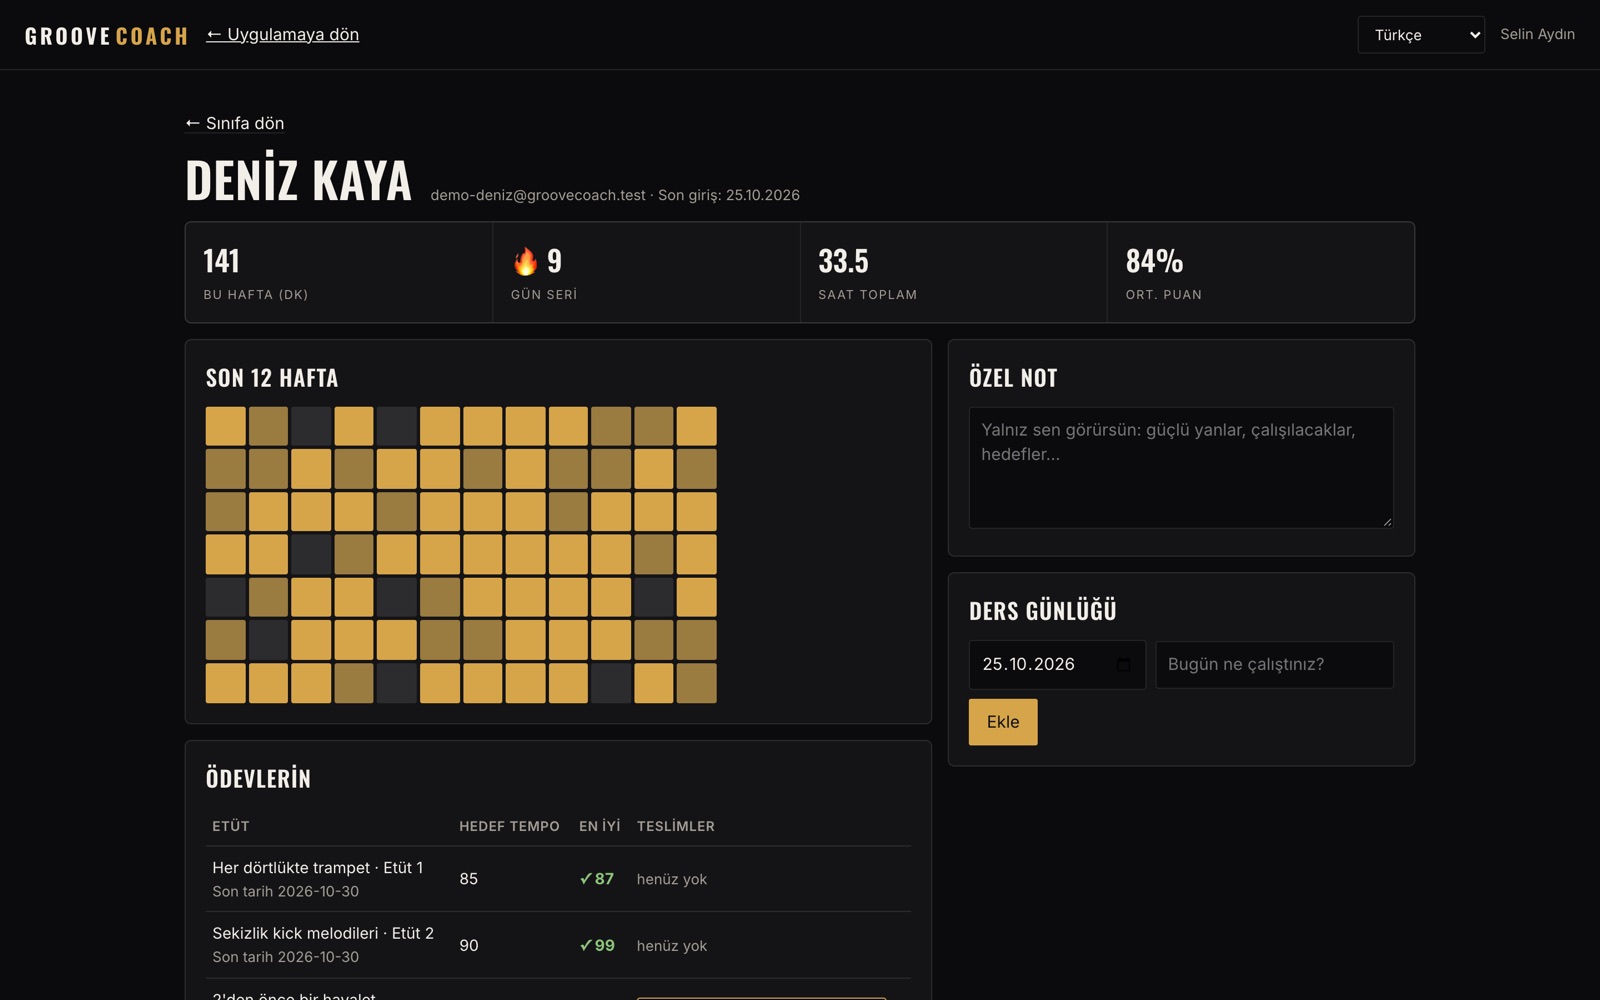Viewport: 1600px width, 1000px height.
Task: Click the green checkmark beside 99
Action: tap(586, 945)
